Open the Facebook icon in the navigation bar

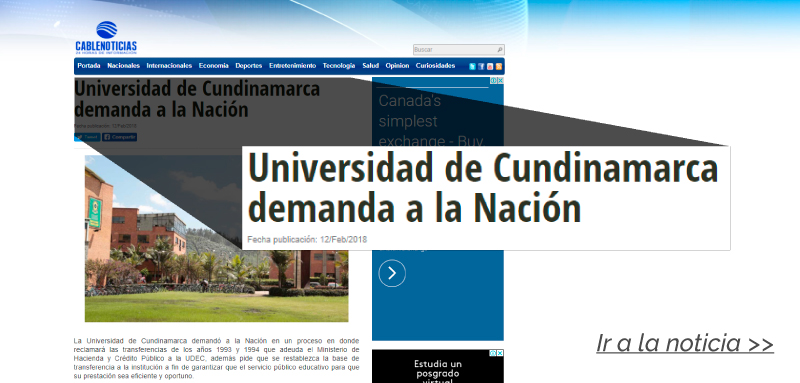(481, 66)
